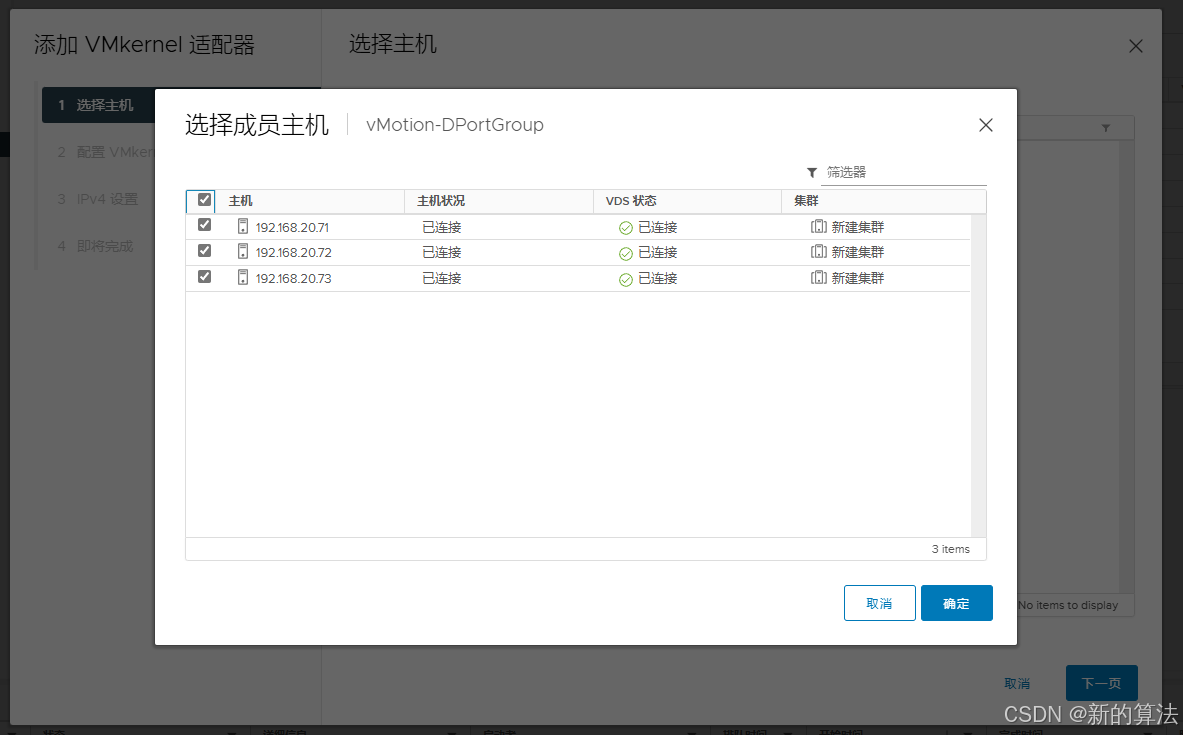
Task: Select wizard step 3 IPv4 设置
Action: (x=99, y=199)
